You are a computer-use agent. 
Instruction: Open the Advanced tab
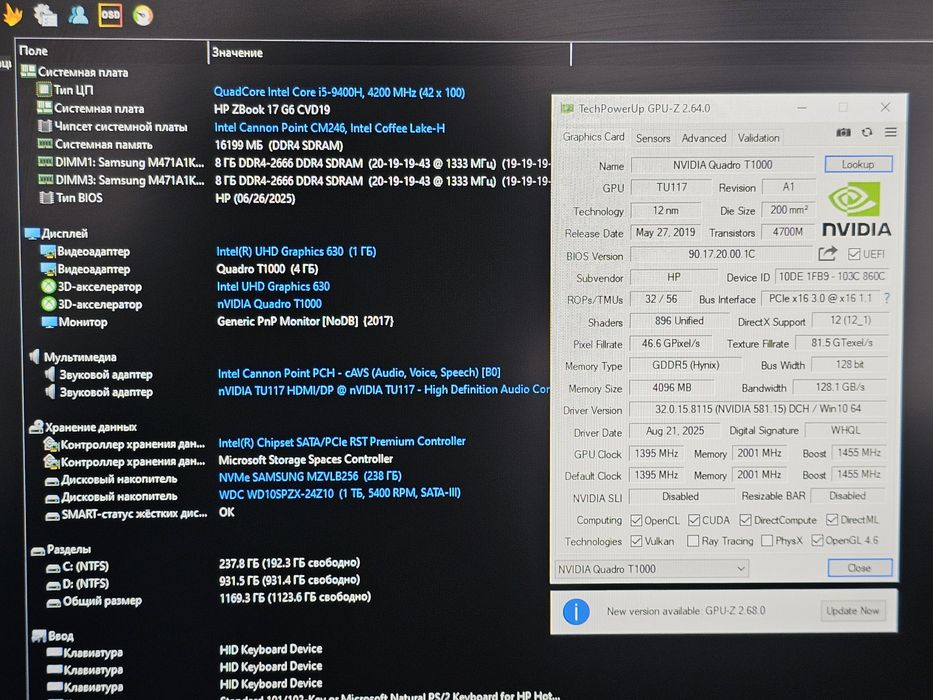[704, 138]
